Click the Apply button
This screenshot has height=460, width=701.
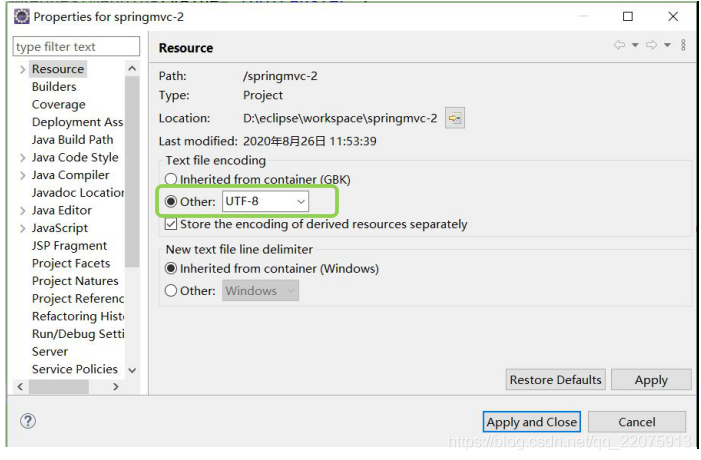tap(651, 380)
